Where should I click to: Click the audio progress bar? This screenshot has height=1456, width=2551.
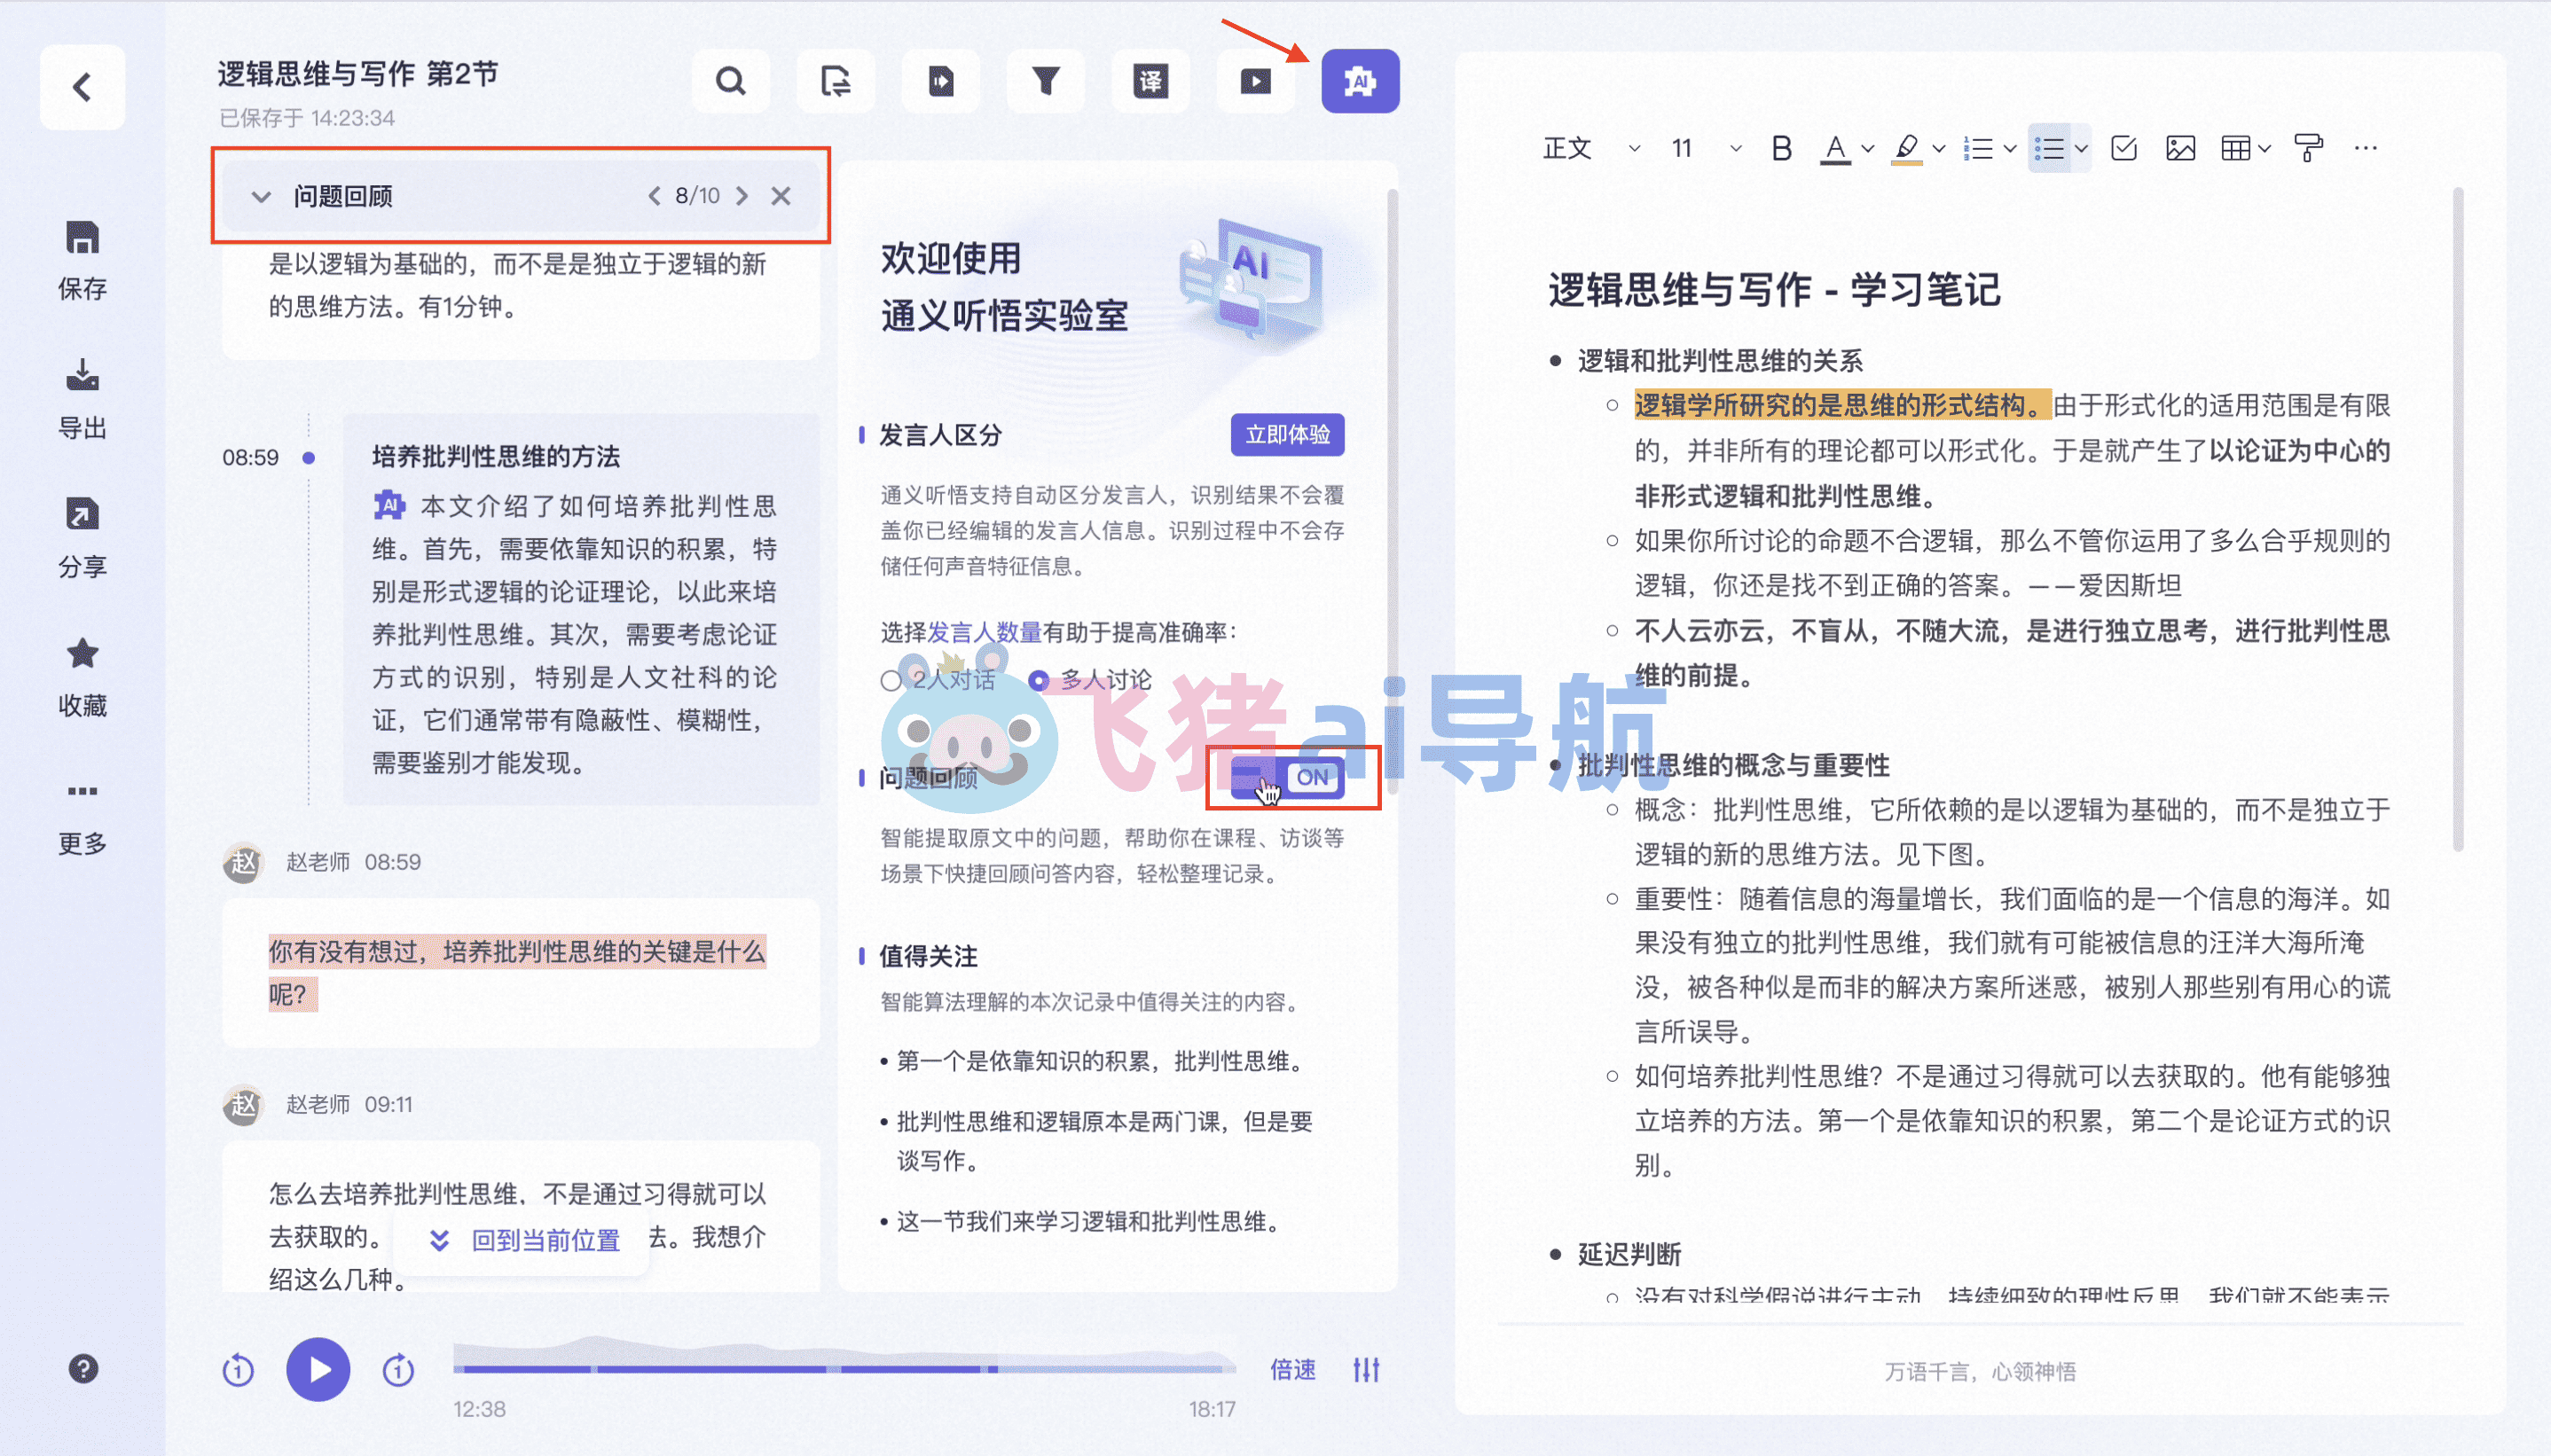844,1368
